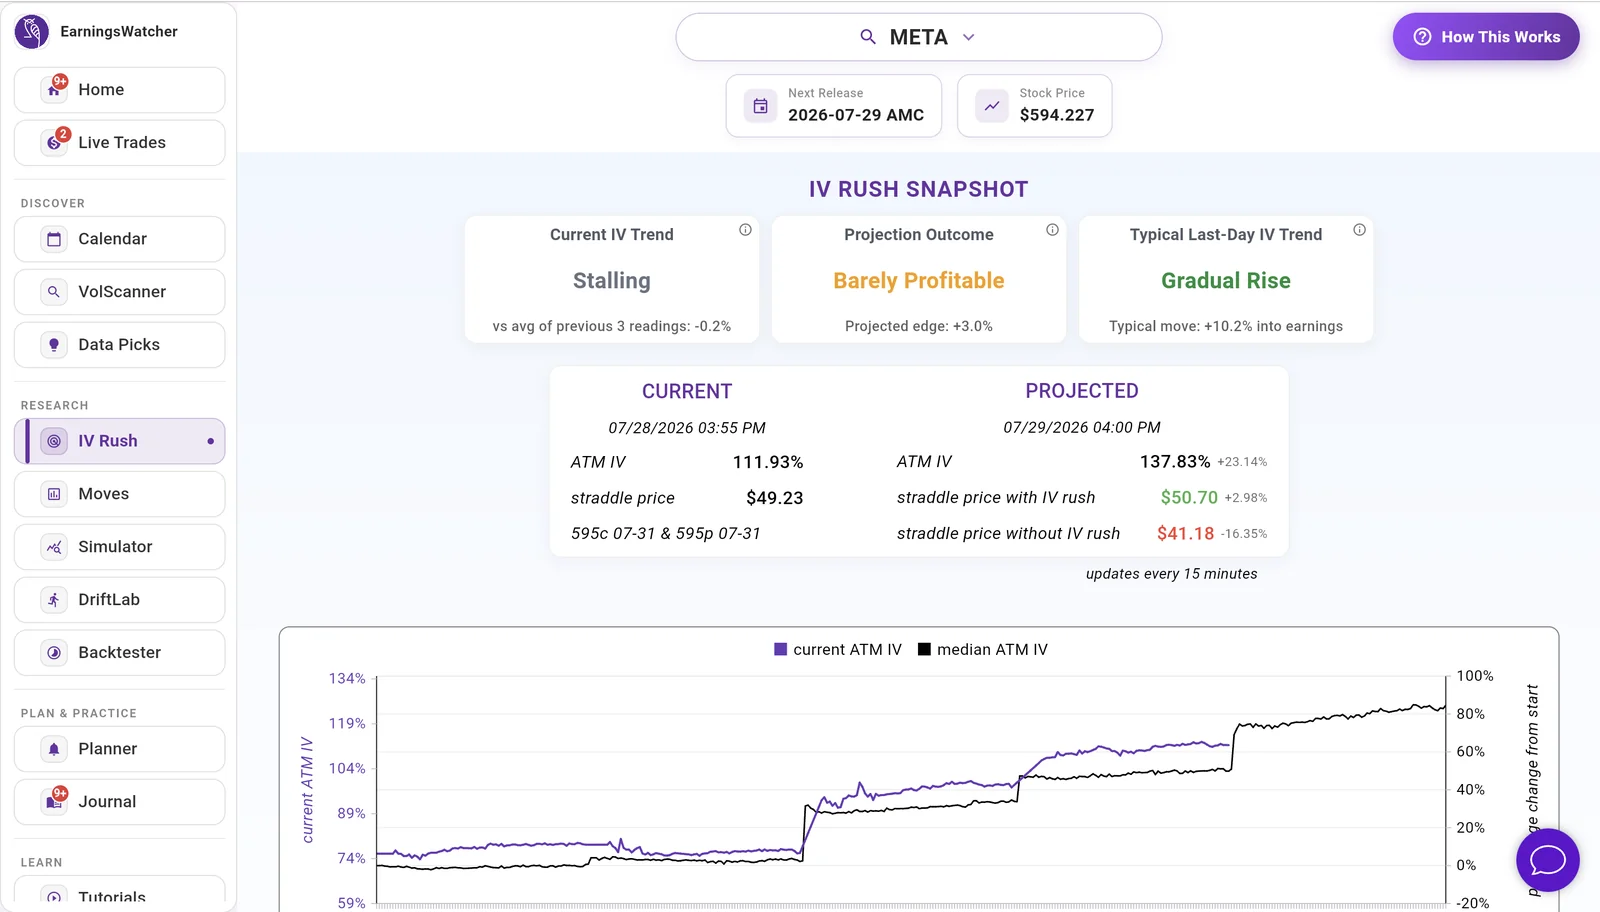The image size is (1600, 912).
Task: Toggle current ATM IV legend series
Action: click(838, 650)
